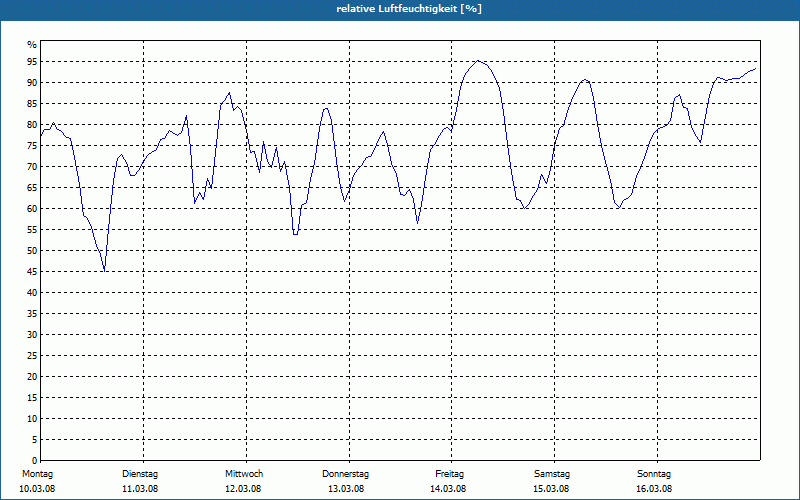This screenshot has width=800, height=500.
Task: Select the 65 y-axis label
Action: coord(32,188)
